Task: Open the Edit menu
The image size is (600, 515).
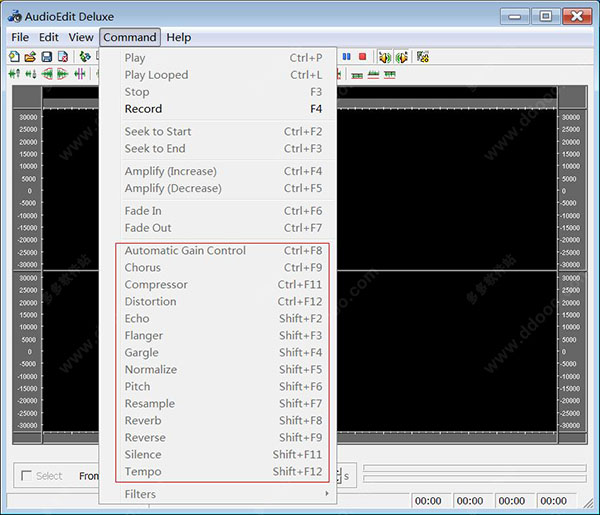Action: (x=49, y=37)
